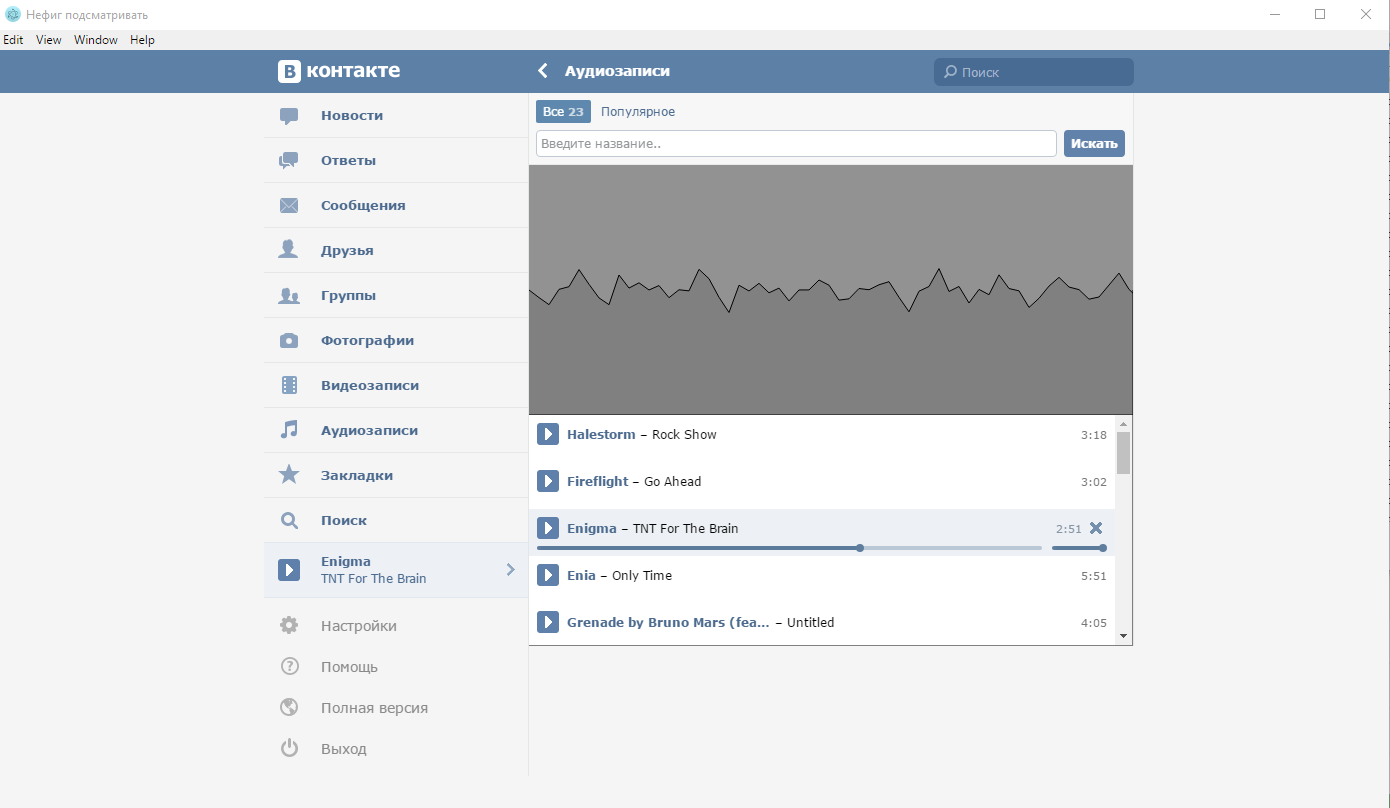Open the View menu
The height and width of the screenshot is (808, 1390).
point(49,40)
